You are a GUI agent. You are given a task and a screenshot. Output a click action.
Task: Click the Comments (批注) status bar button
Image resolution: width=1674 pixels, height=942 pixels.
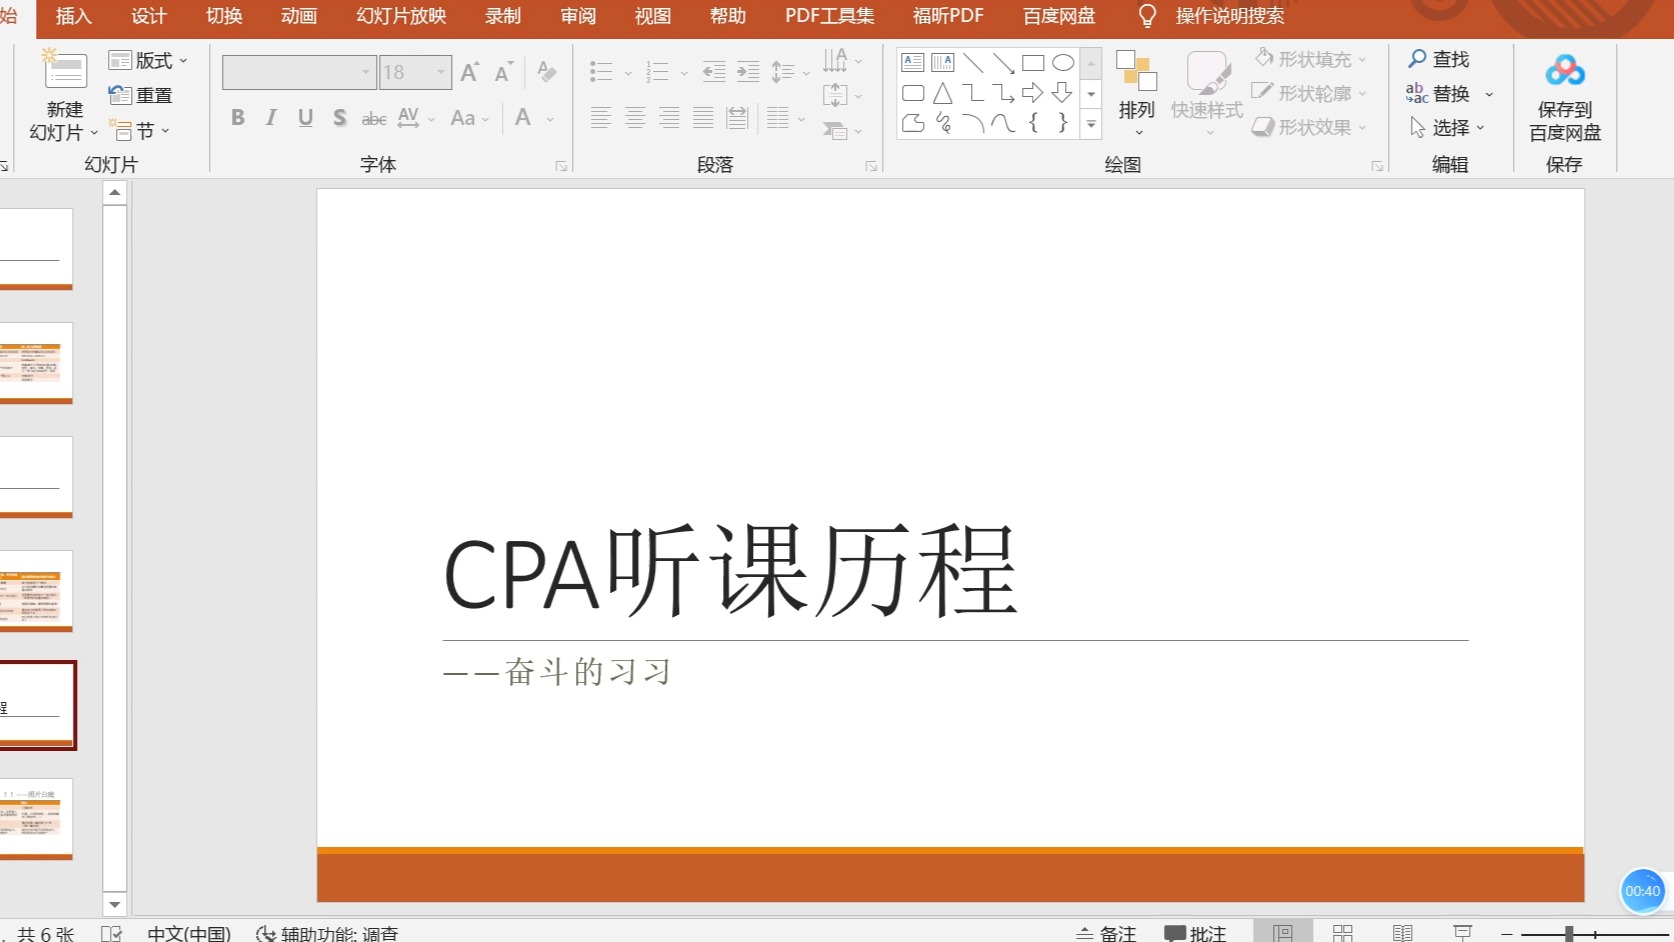(1195, 933)
